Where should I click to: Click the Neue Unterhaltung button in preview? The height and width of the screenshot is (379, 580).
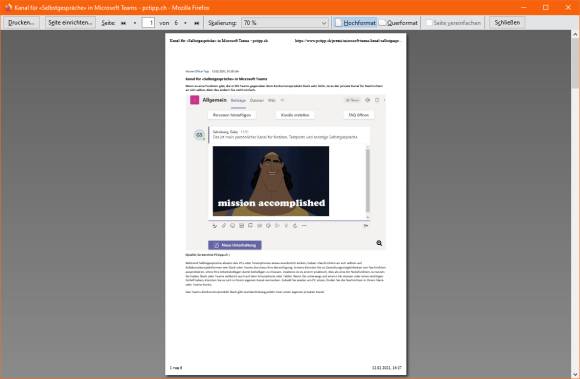pyautogui.click(x=235, y=245)
